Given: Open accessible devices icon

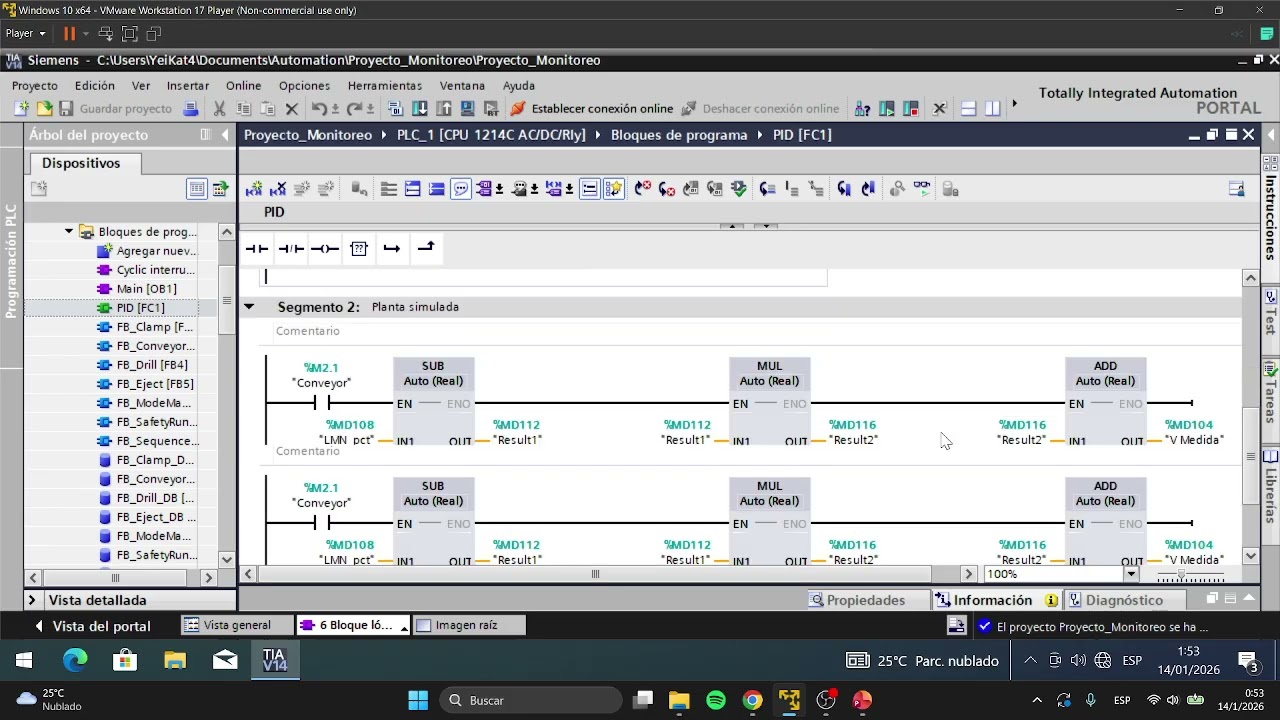Looking at the screenshot, I should pyautogui.click(x=862, y=108).
